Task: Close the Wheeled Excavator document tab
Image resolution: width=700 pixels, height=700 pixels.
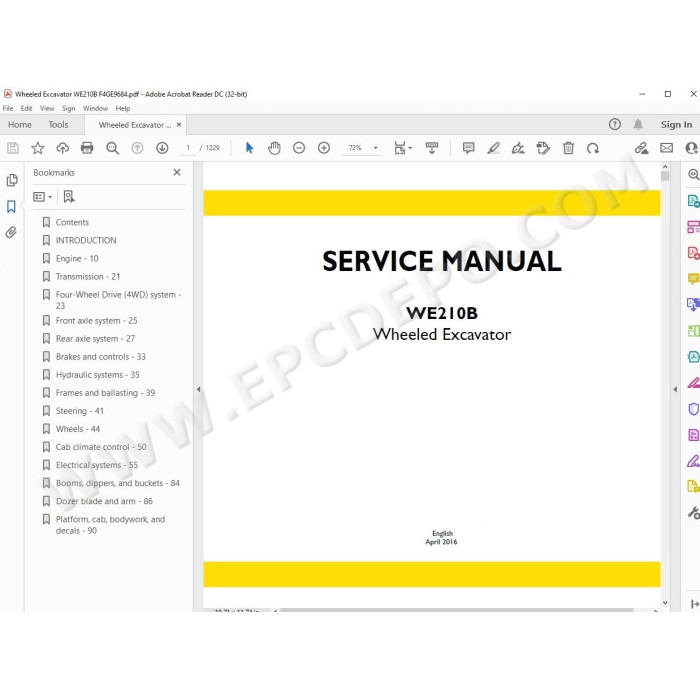Action: tap(179, 125)
